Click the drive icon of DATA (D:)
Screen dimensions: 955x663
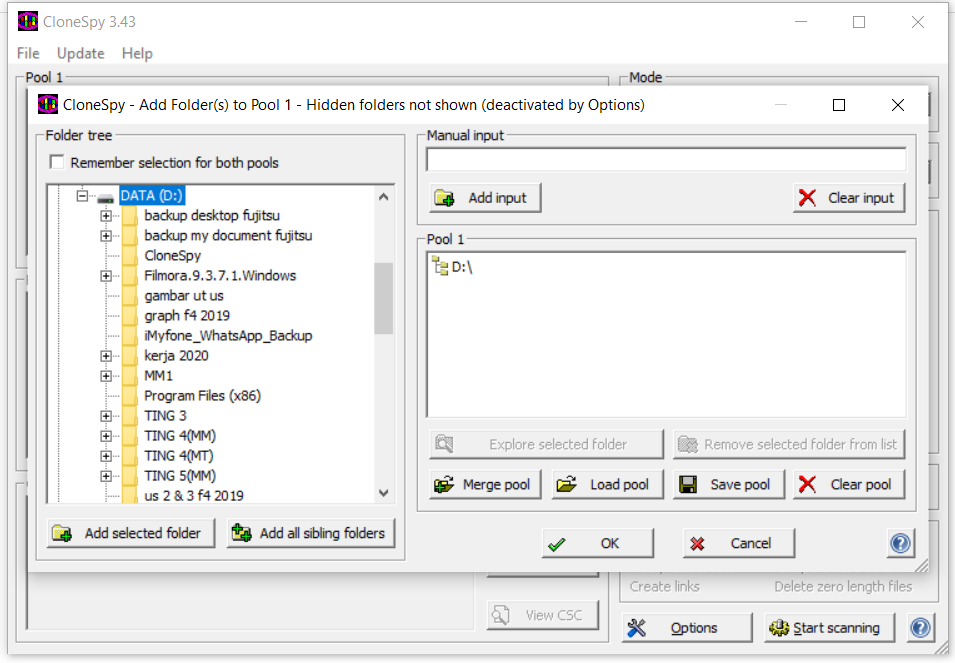tap(106, 198)
